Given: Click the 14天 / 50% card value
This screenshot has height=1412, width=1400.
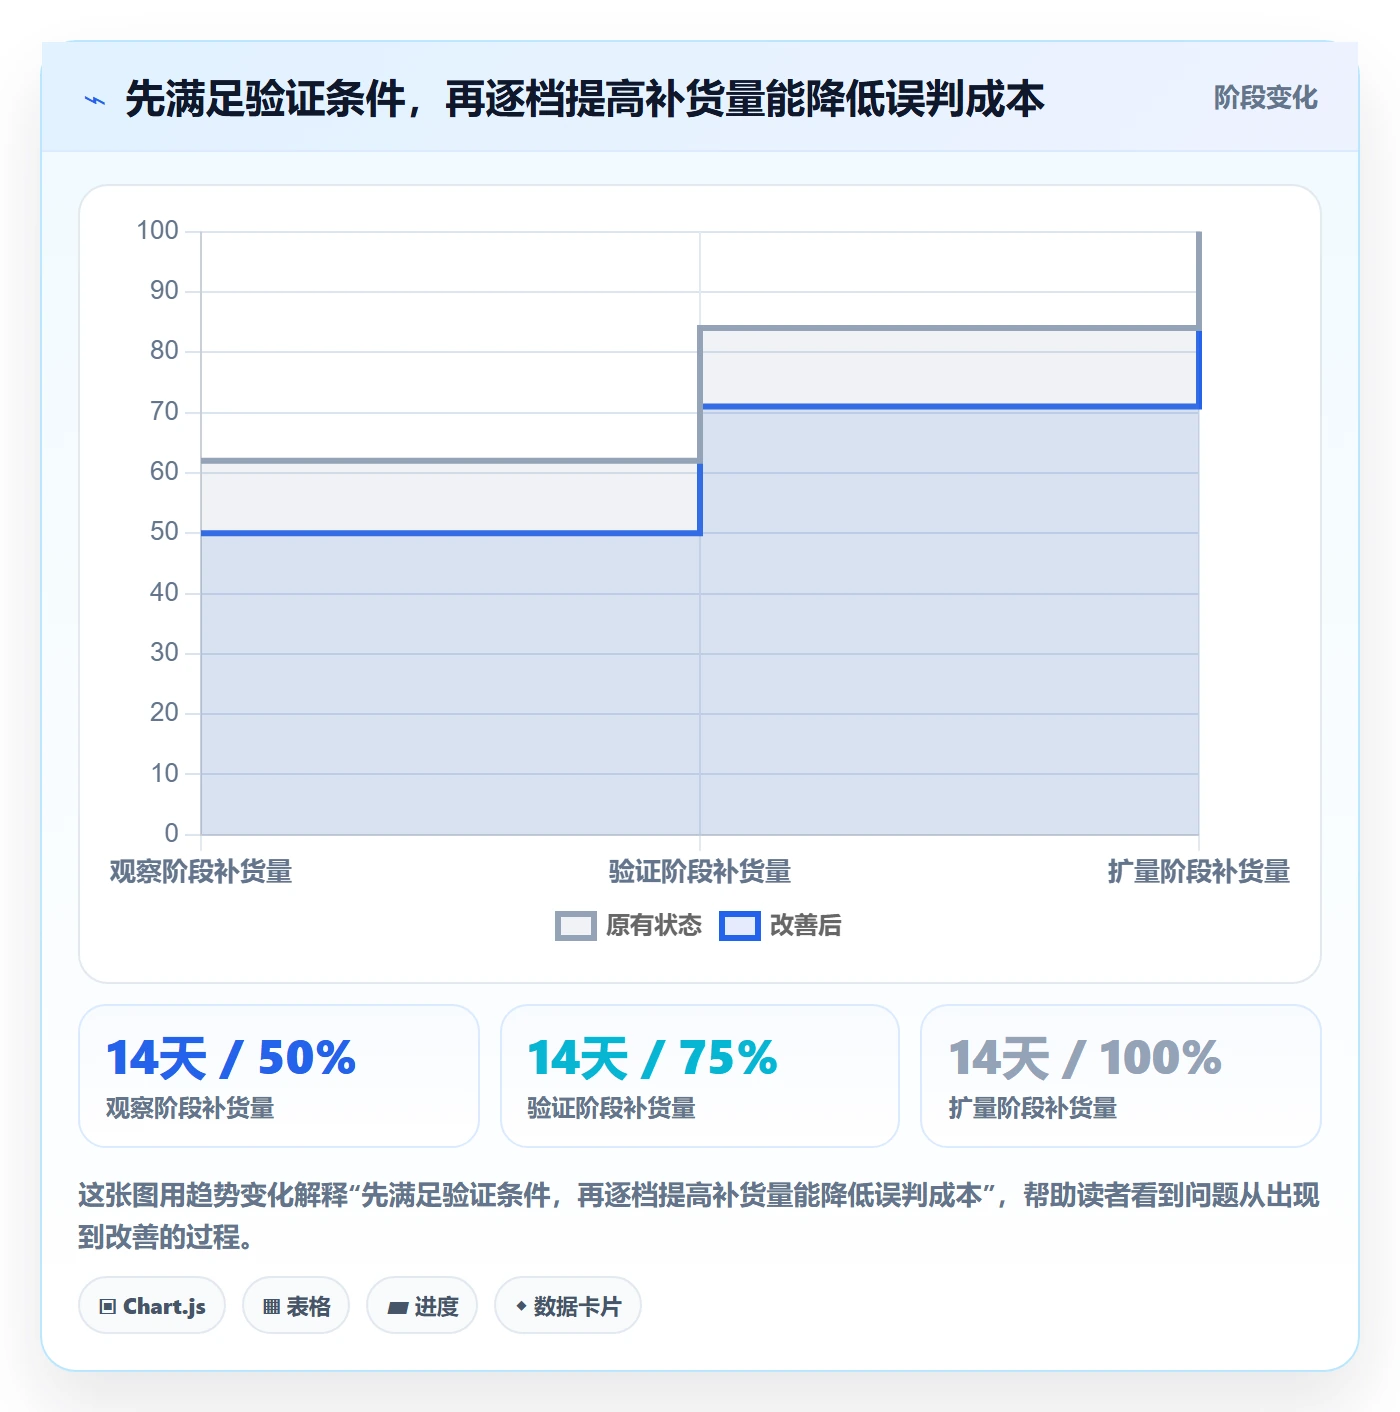Looking at the screenshot, I should [231, 1058].
